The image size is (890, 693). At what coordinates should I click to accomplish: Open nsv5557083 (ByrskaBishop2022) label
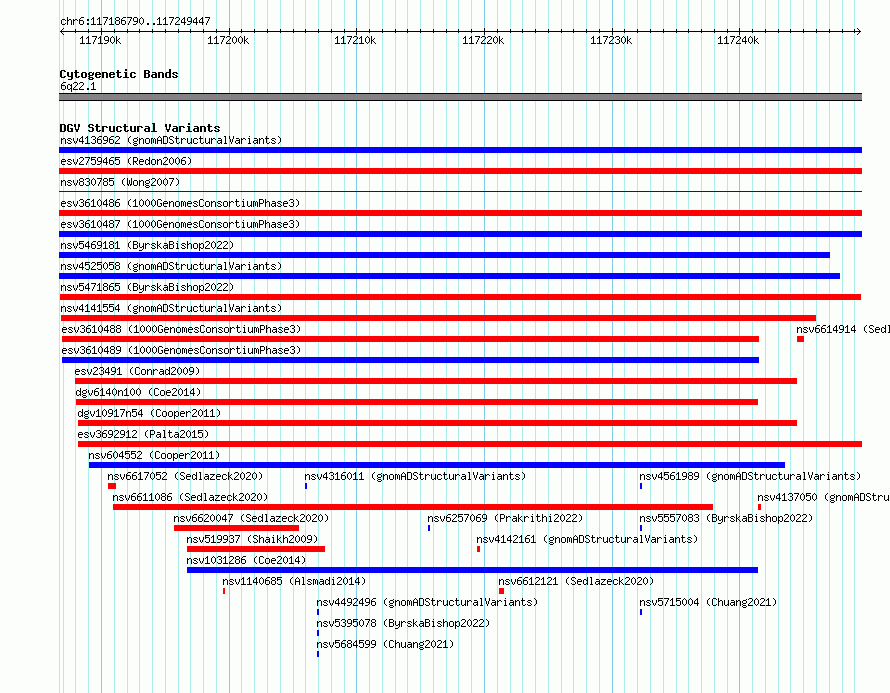726,518
